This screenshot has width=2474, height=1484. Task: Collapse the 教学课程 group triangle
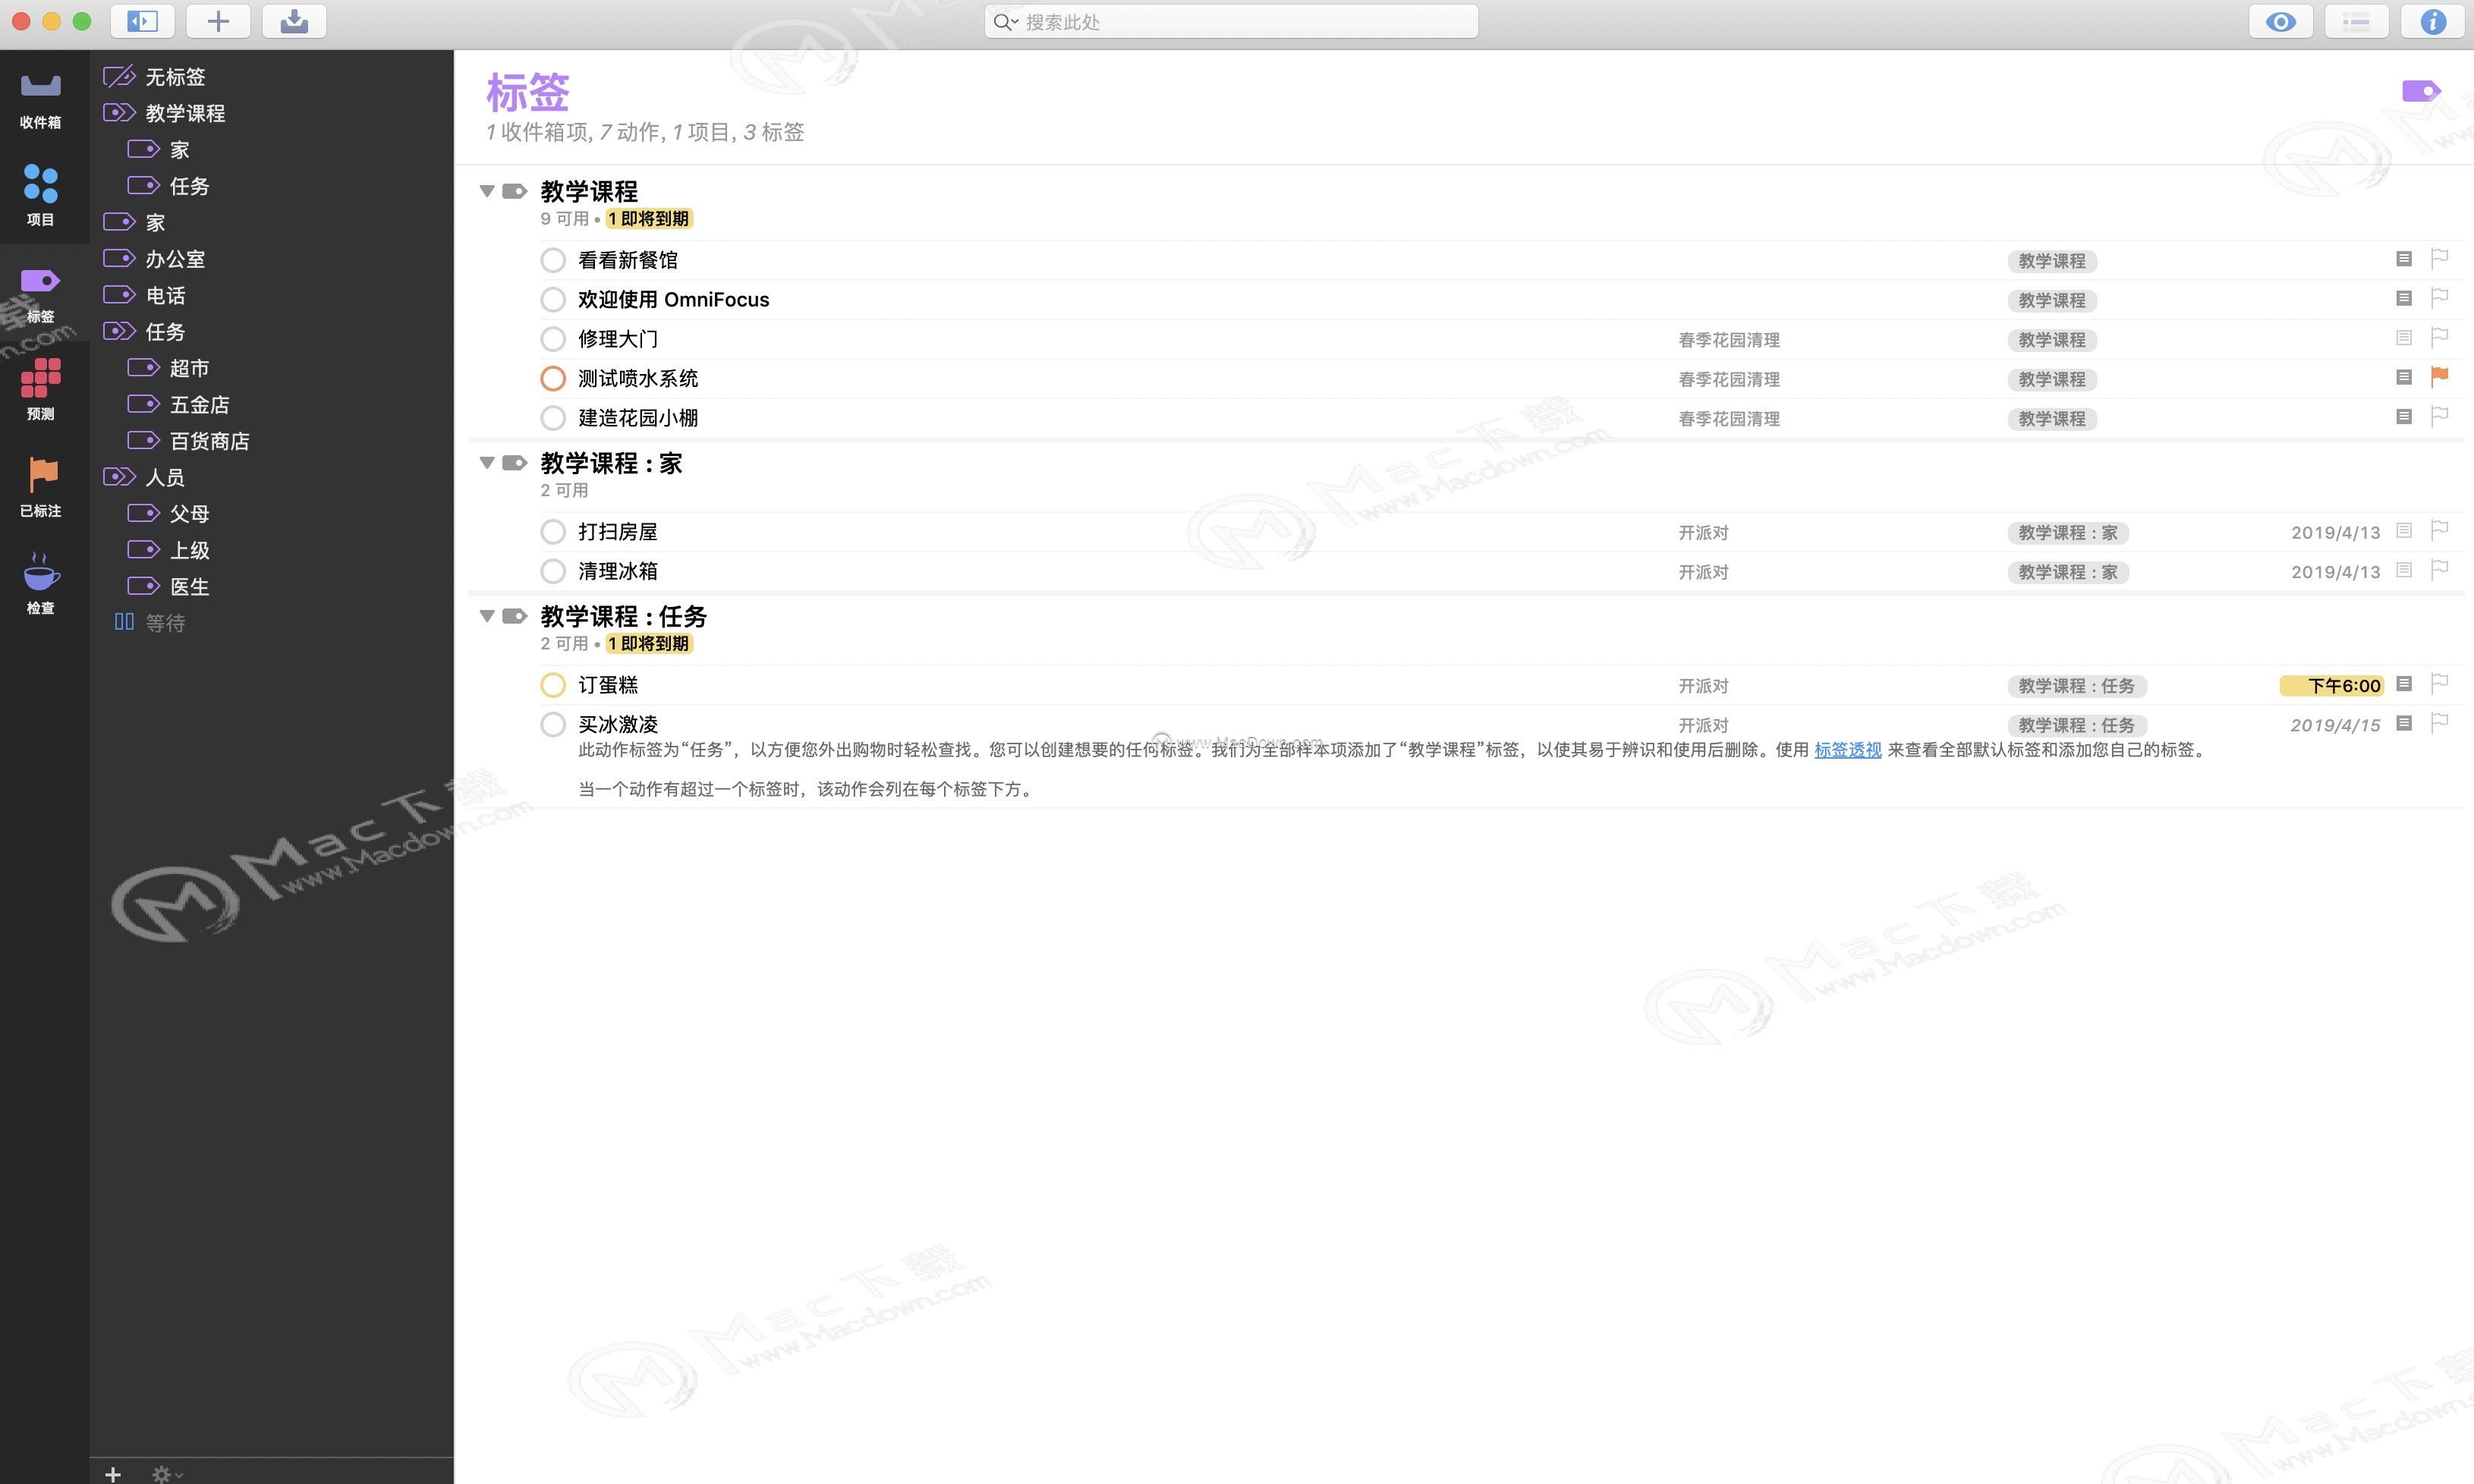click(x=487, y=191)
